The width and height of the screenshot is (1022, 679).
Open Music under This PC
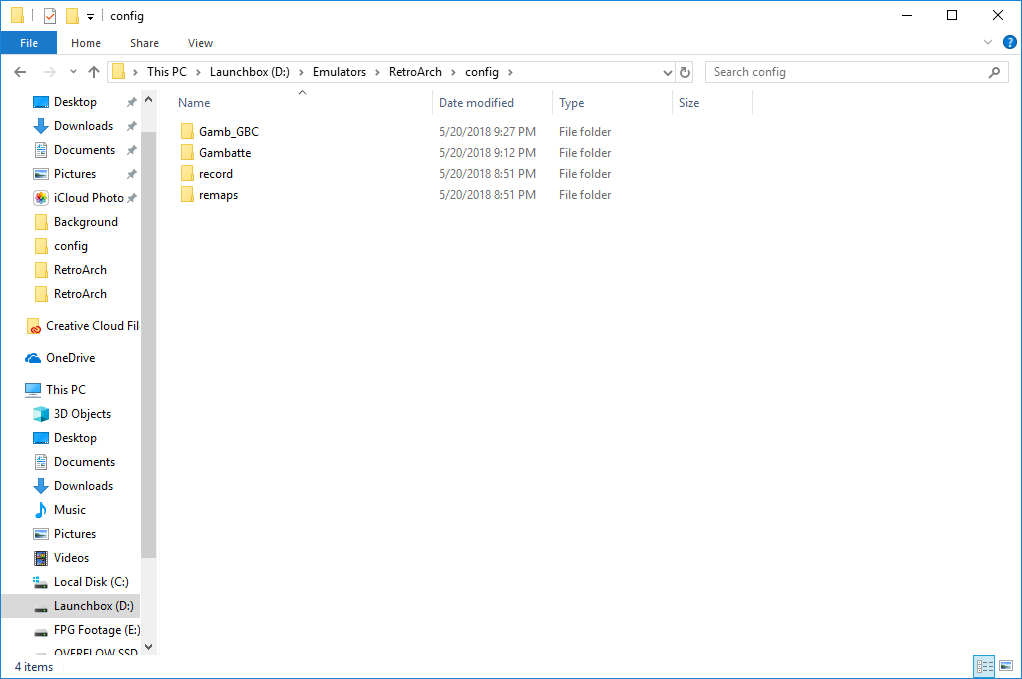tap(70, 510)
